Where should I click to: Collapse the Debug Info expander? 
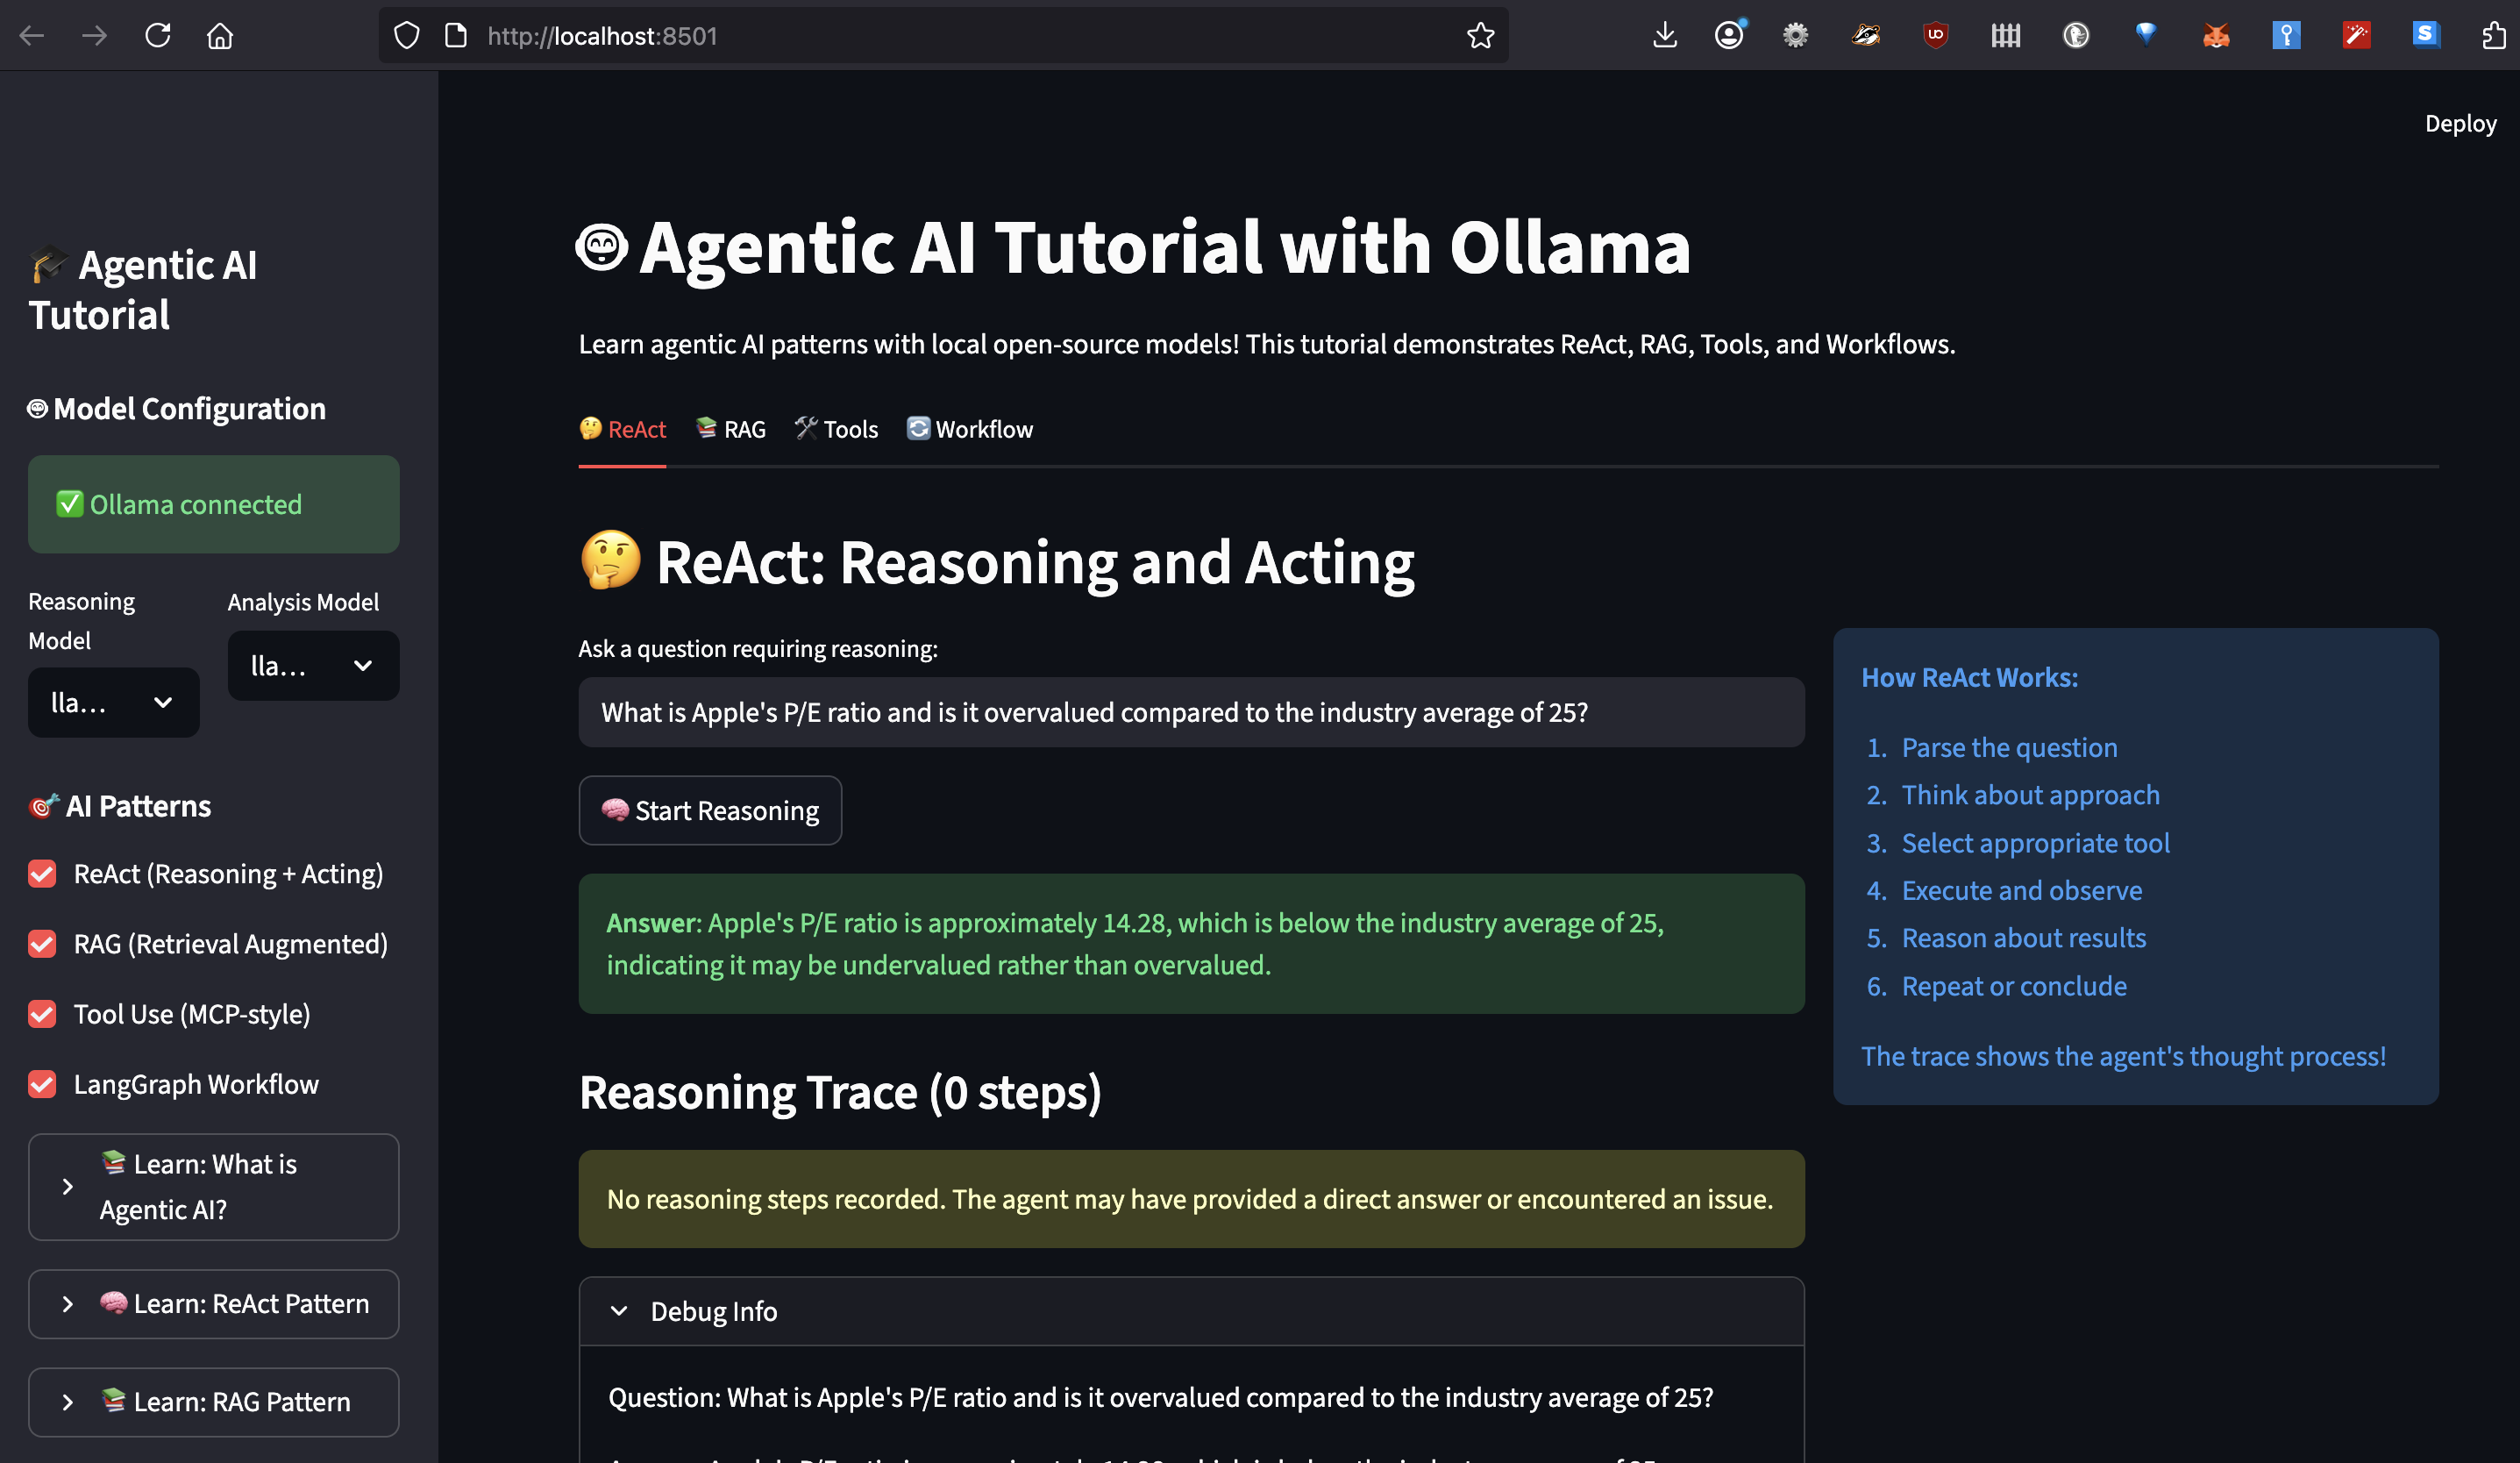click(714, 1311)
